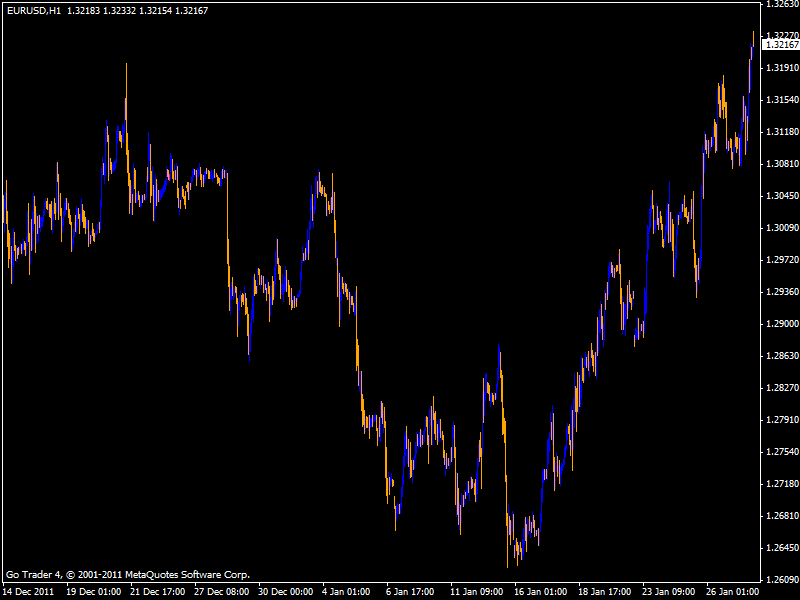This screenshot has width=800, height=600.
Task: Select the 1.27540 price axis label
Action: pyautogui.click(x=783, y=452)
